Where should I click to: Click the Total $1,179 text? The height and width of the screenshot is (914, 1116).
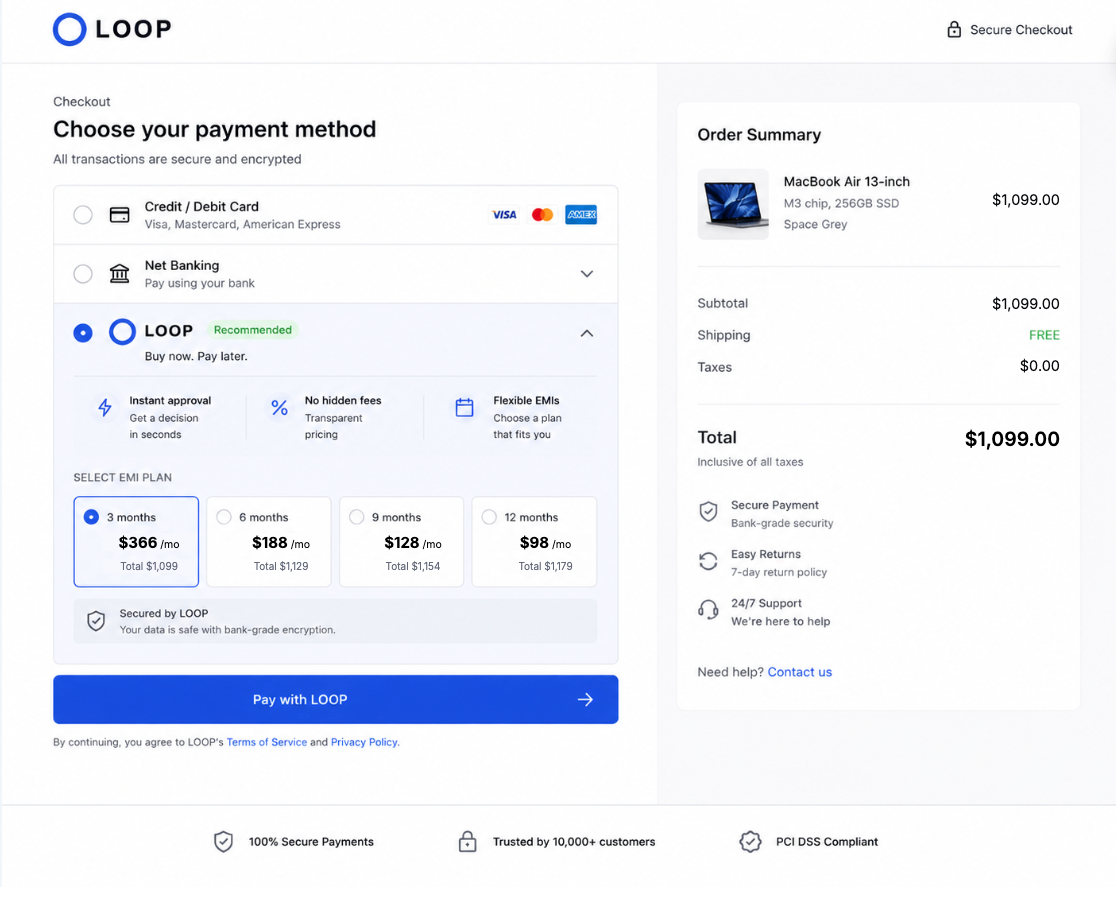(545, 566)
